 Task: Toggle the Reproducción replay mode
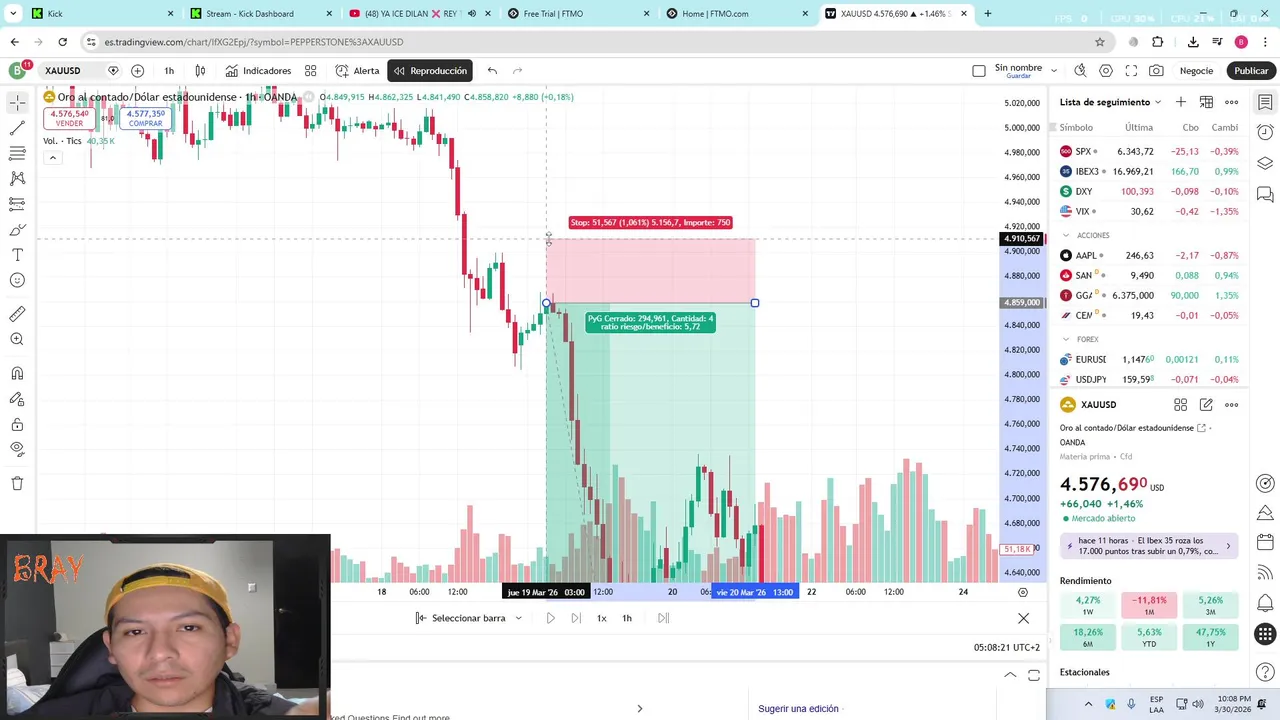click(430, 71)
